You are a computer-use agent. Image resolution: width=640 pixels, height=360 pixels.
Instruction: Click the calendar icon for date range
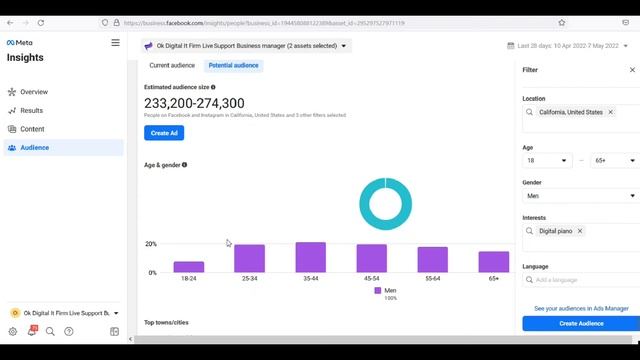511,45
